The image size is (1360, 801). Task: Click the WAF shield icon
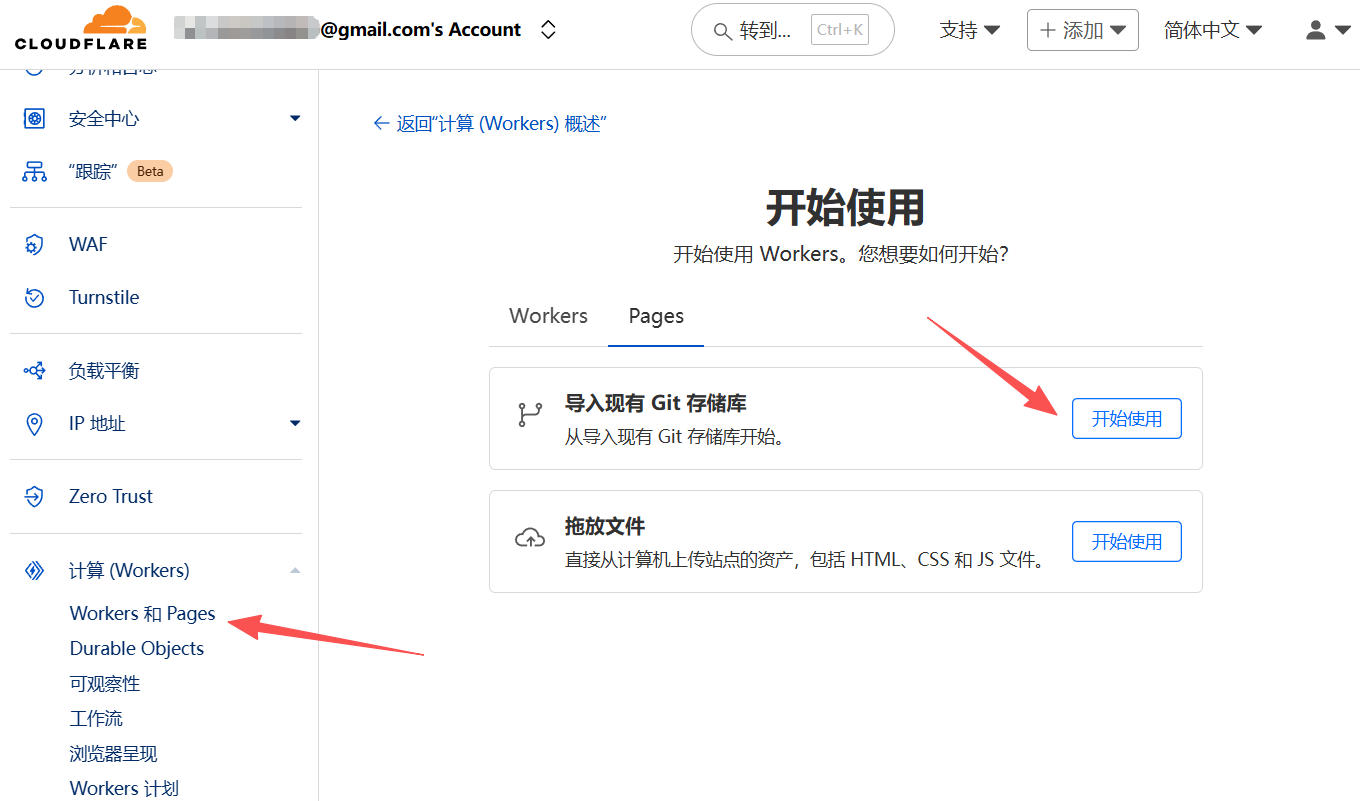point(35,245)
